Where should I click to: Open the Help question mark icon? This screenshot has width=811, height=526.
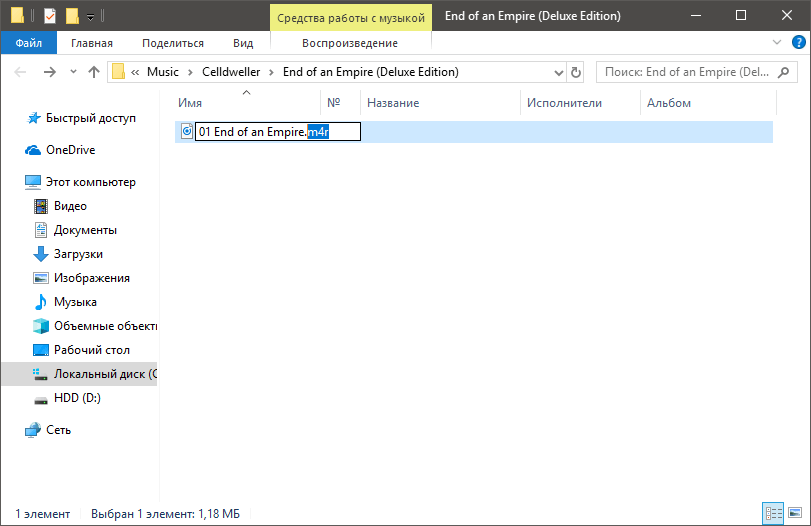(x=798, y=43)
